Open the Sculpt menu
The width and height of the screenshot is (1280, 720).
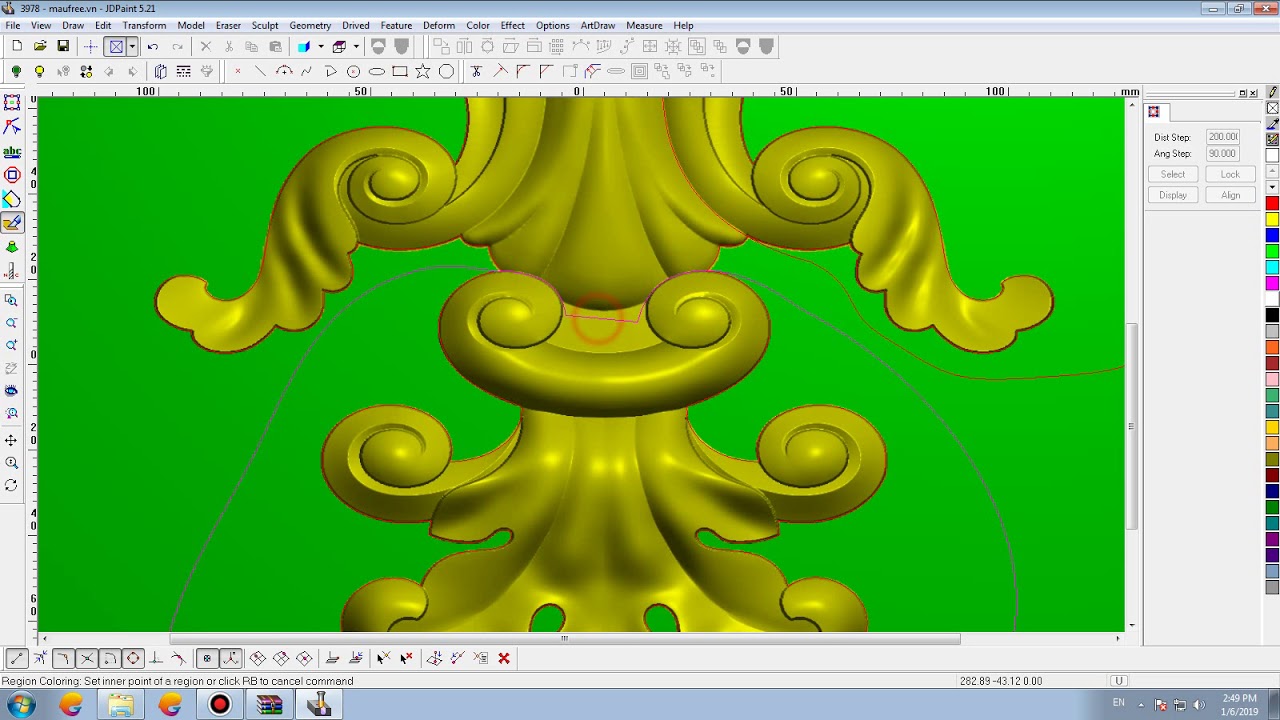click(265, 25)
